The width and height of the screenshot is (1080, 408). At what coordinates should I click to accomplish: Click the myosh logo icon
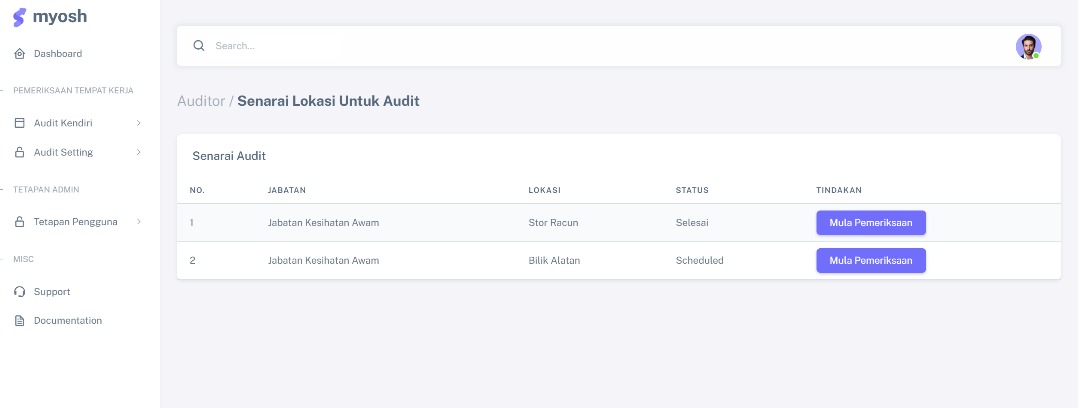pyautogui.click(x=19, y=18)
